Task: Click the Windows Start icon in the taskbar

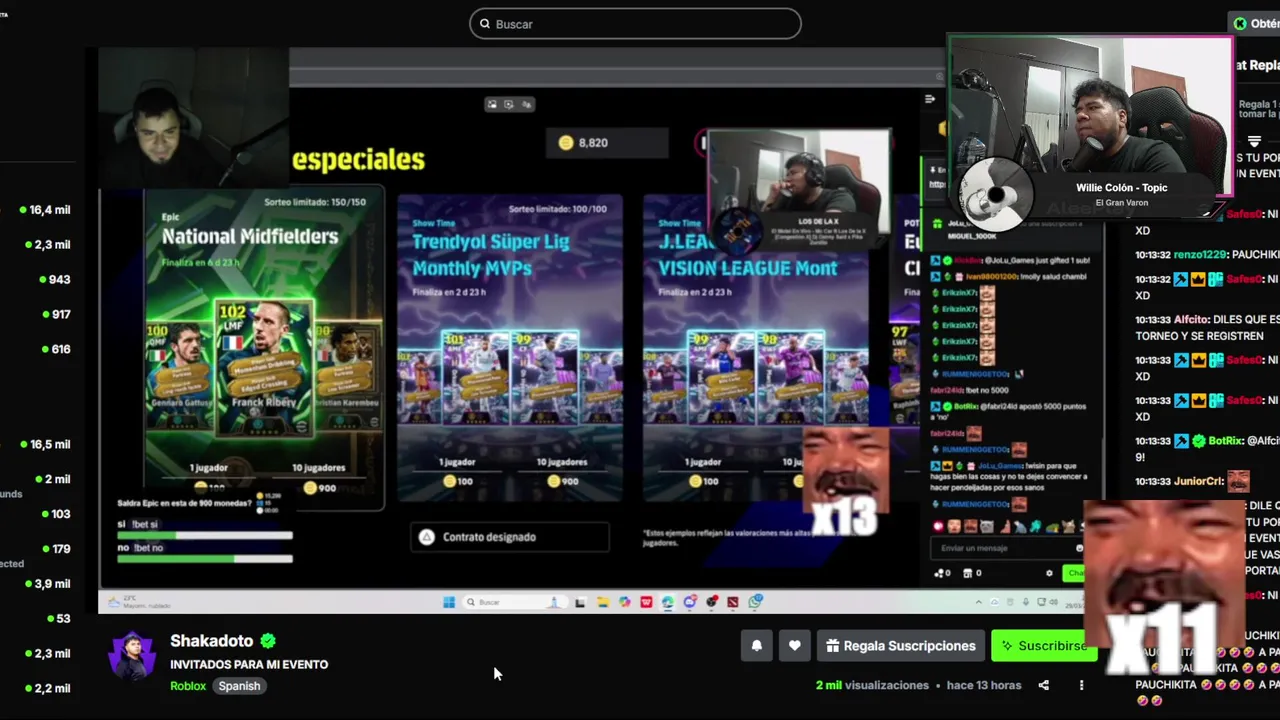Action: pyautogui.click(x=449, y=602)
